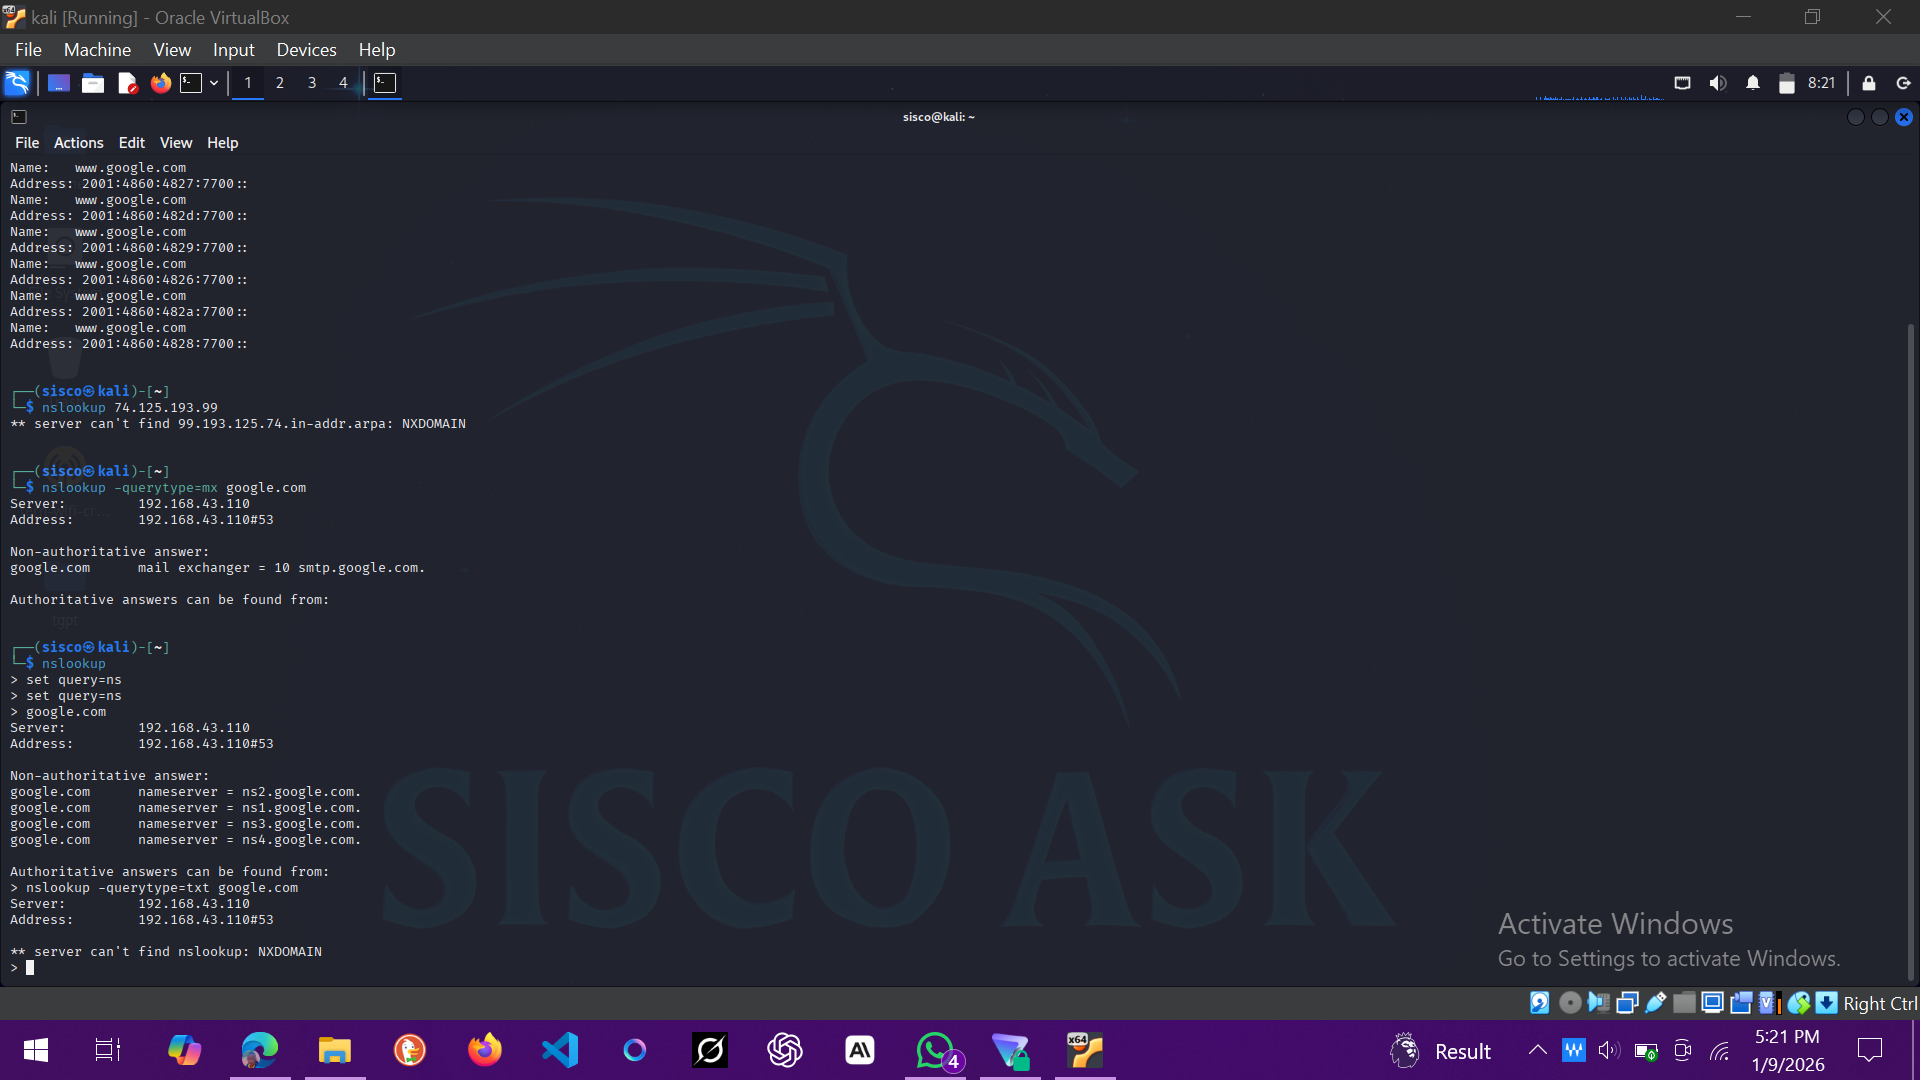Expand the terminal launcher dropdown arrow

214,83
